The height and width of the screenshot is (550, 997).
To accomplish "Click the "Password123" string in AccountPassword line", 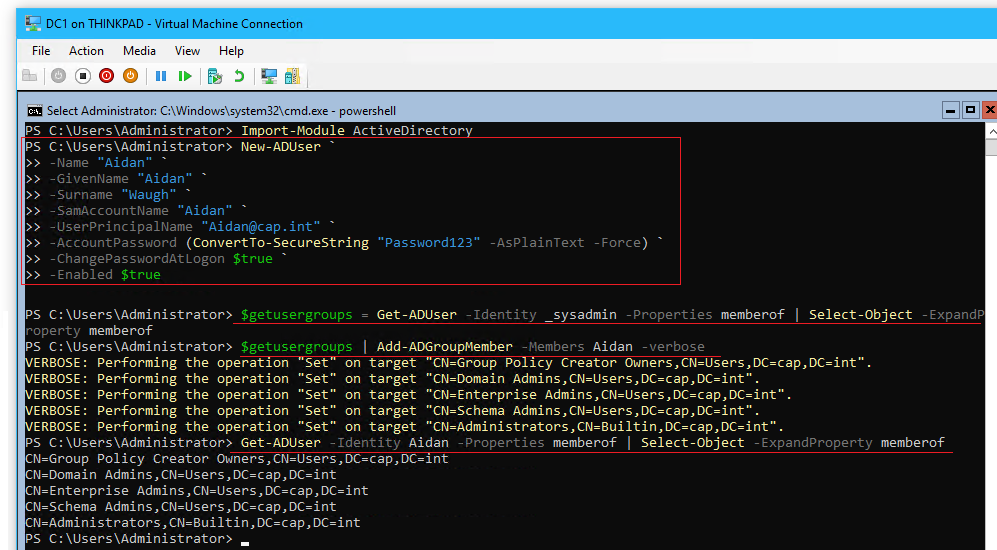I will pos(429,242).
